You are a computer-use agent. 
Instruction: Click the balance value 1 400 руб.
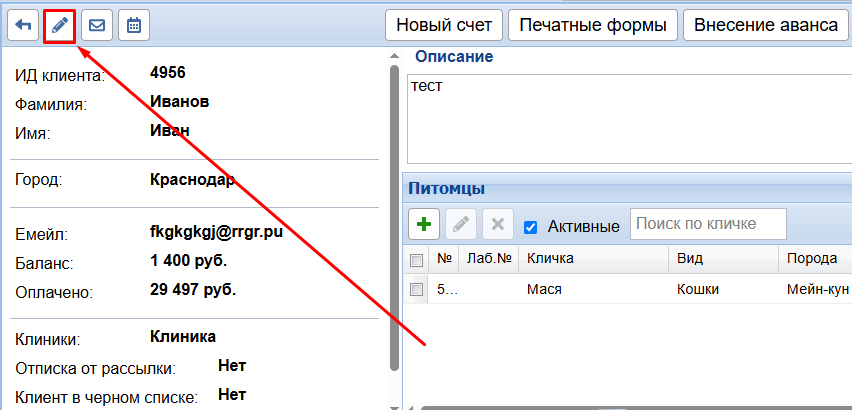click(x=189, y=261)
